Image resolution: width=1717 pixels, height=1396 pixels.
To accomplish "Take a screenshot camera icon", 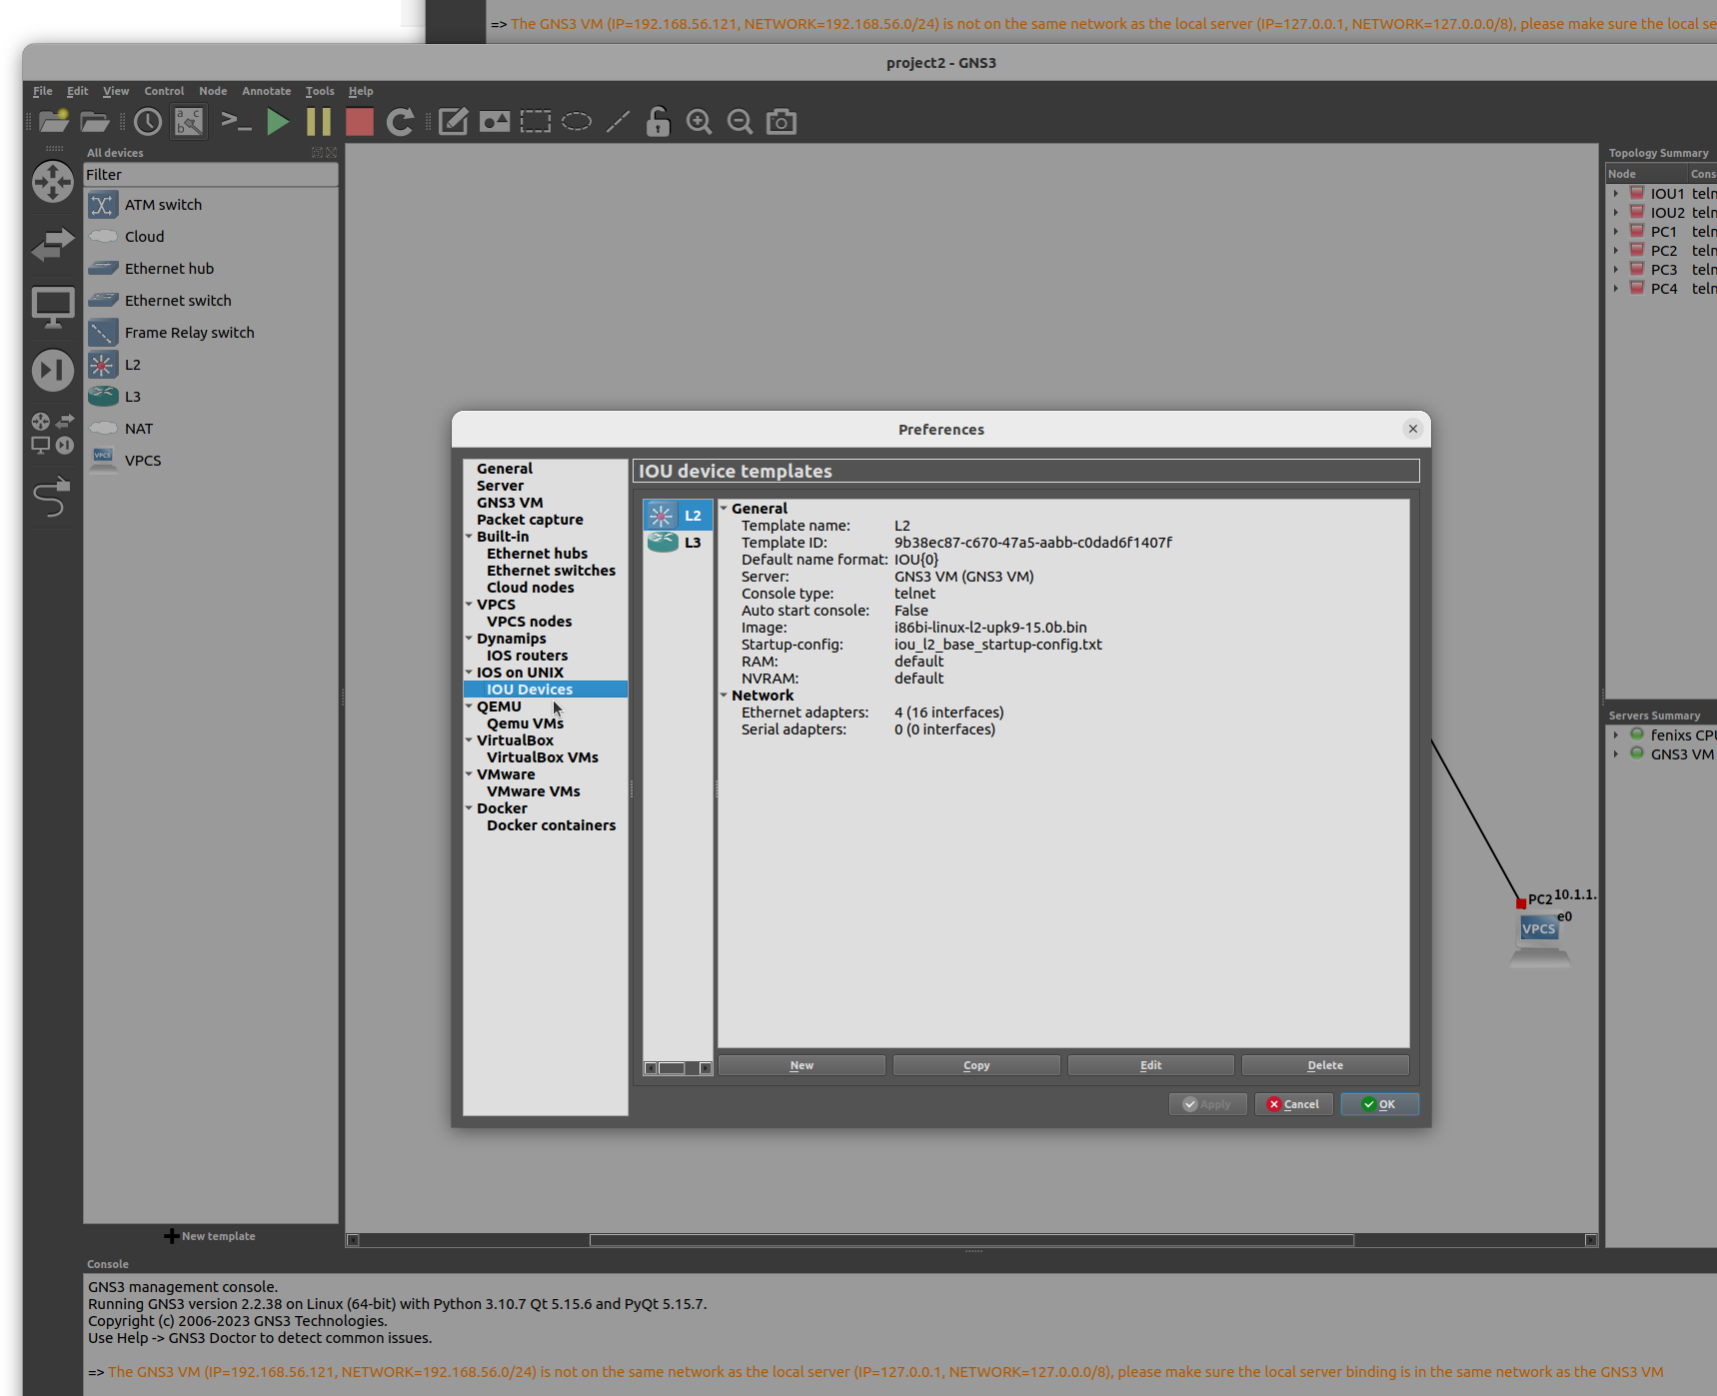I will (781, 122).
